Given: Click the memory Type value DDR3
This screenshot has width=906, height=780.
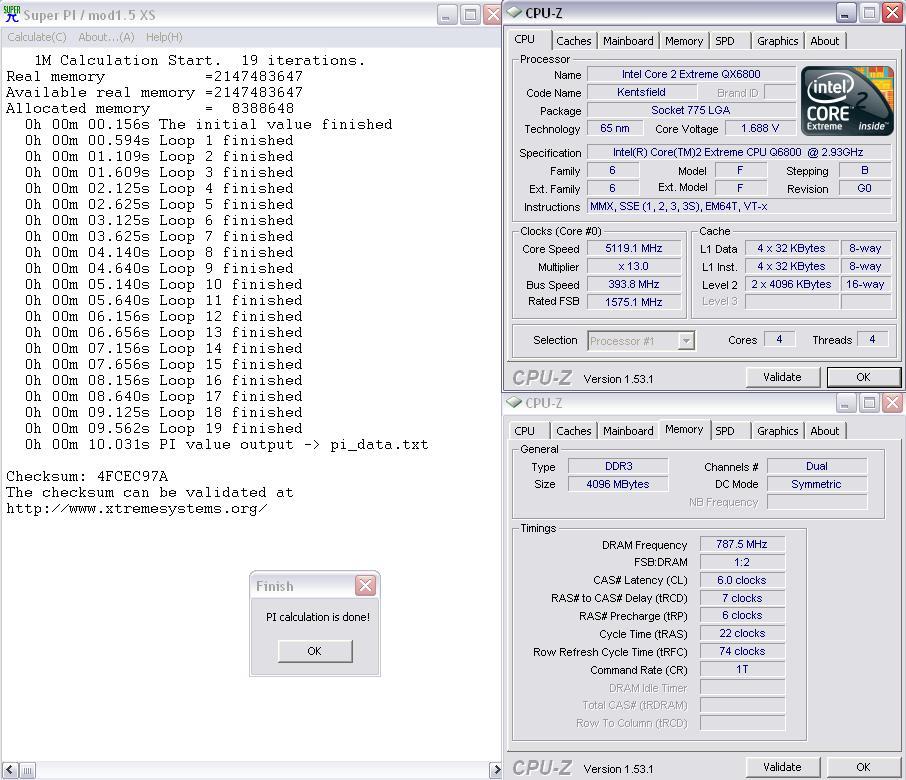Looking at the screenshot, I should point(618,466).
